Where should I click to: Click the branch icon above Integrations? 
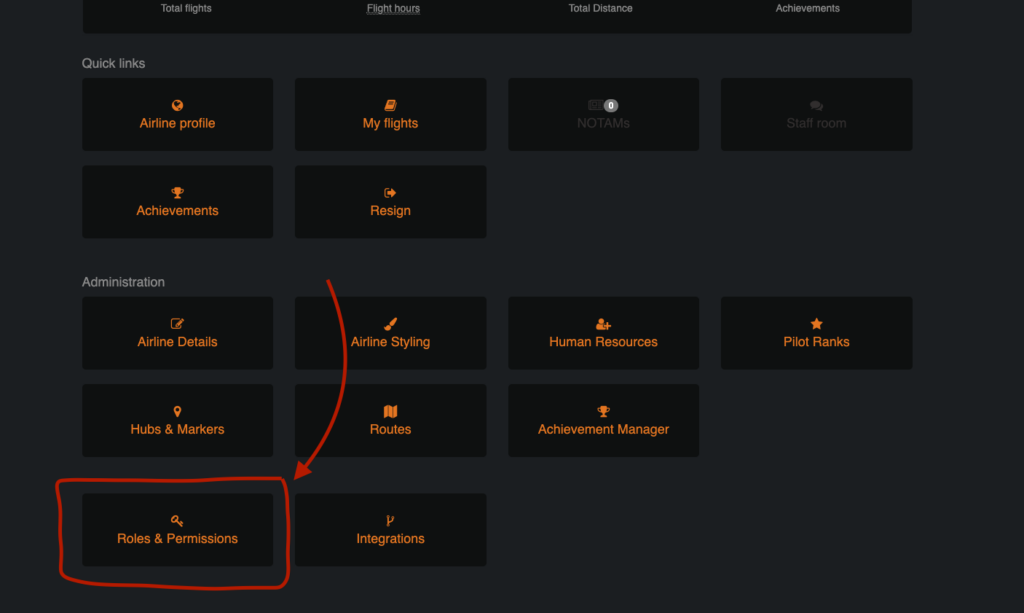tap(390, 520)
